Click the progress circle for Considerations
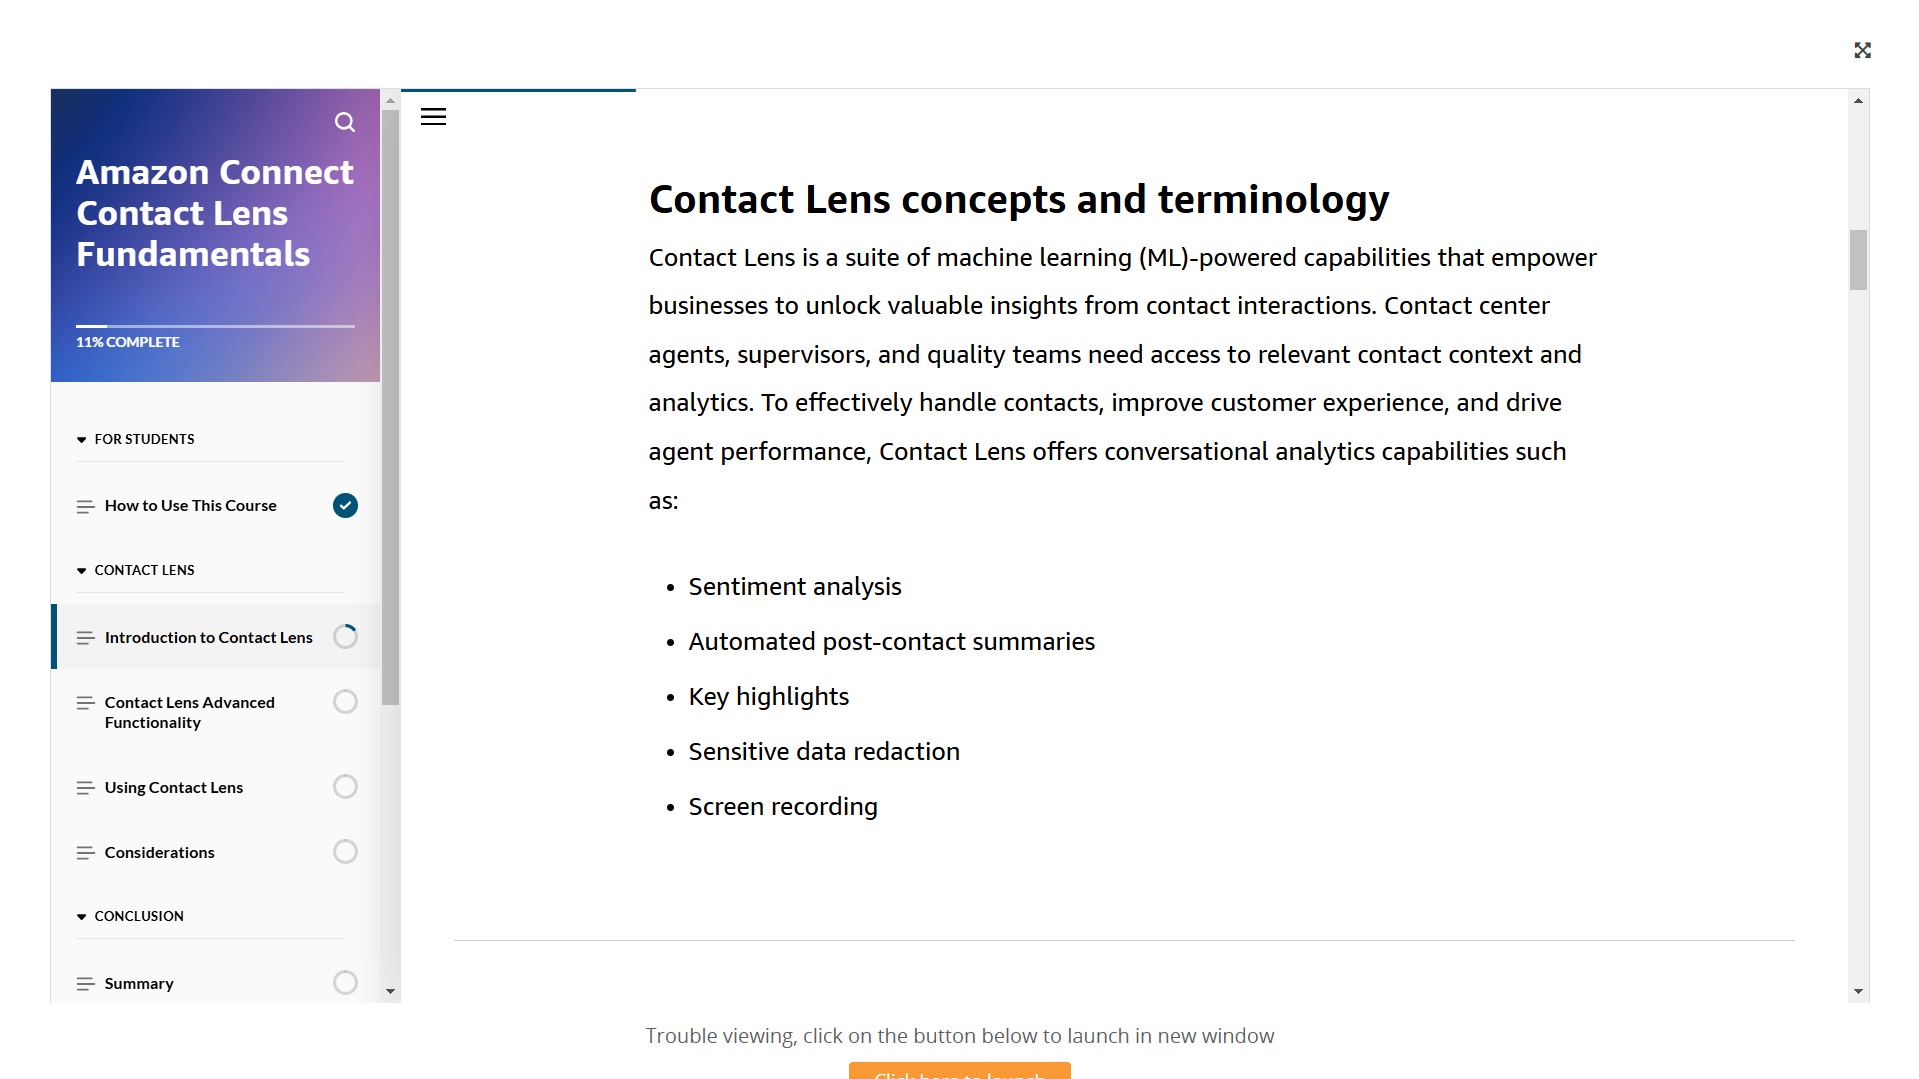 pyautogui.click(x=345, y=852)
